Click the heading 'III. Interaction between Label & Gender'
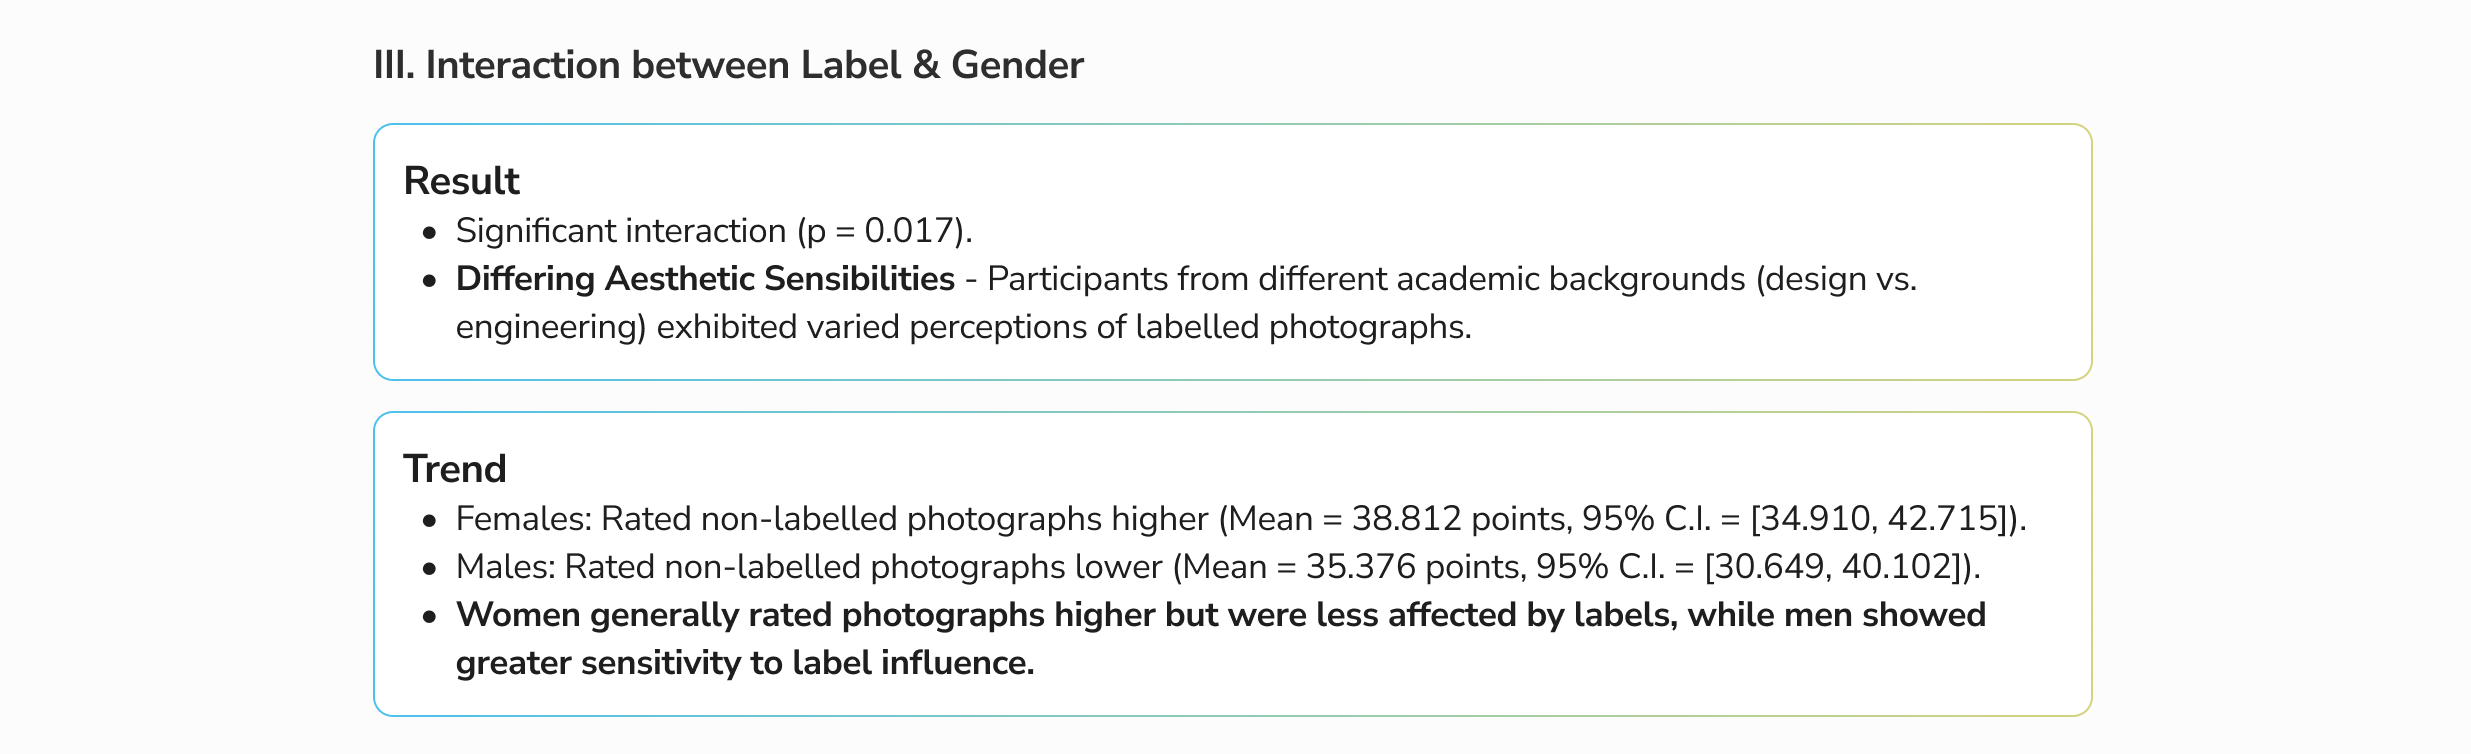The image size is (2471, 754). click(x=728, y=65)
